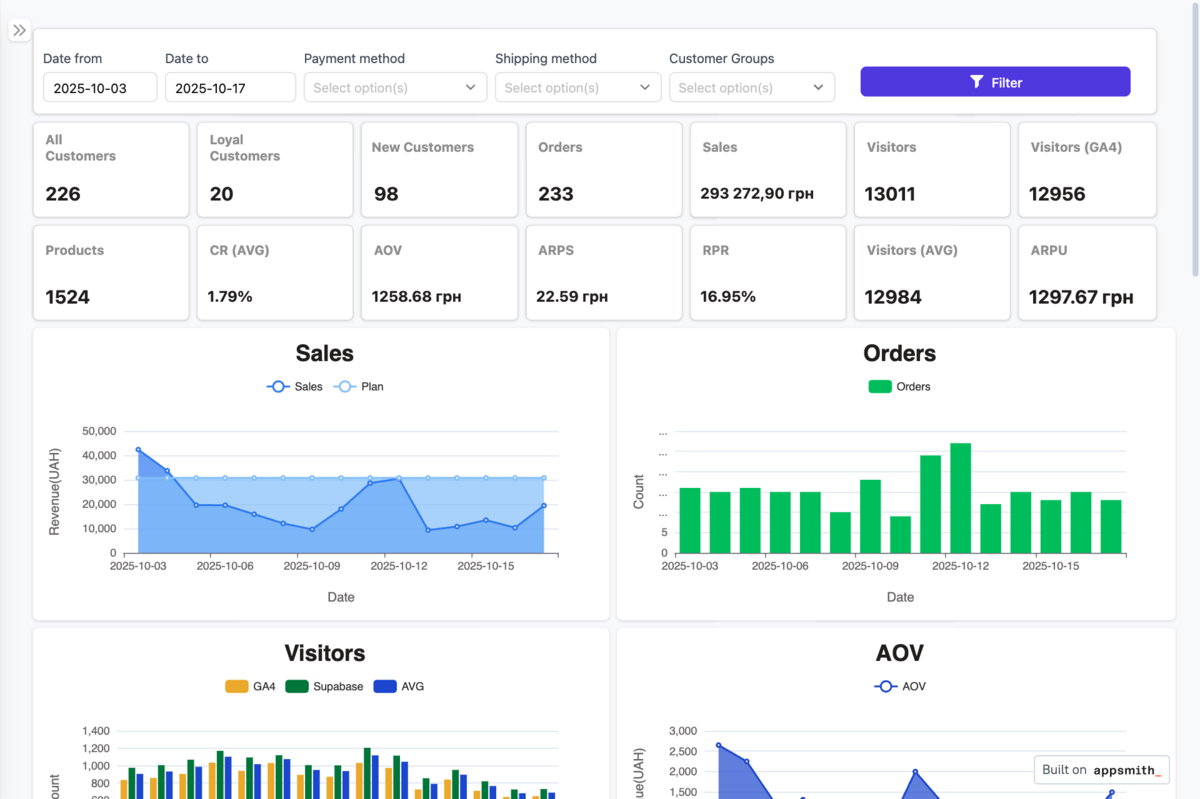Open the Payment method dropdown
This screenshot has height=799, width=1200.
pos(395,88)
